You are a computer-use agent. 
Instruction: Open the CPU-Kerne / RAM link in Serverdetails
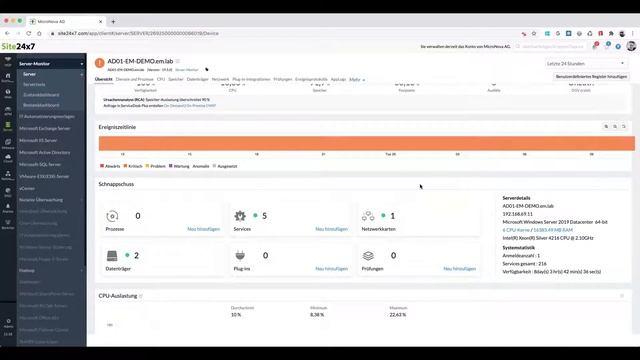click(538, 230)
